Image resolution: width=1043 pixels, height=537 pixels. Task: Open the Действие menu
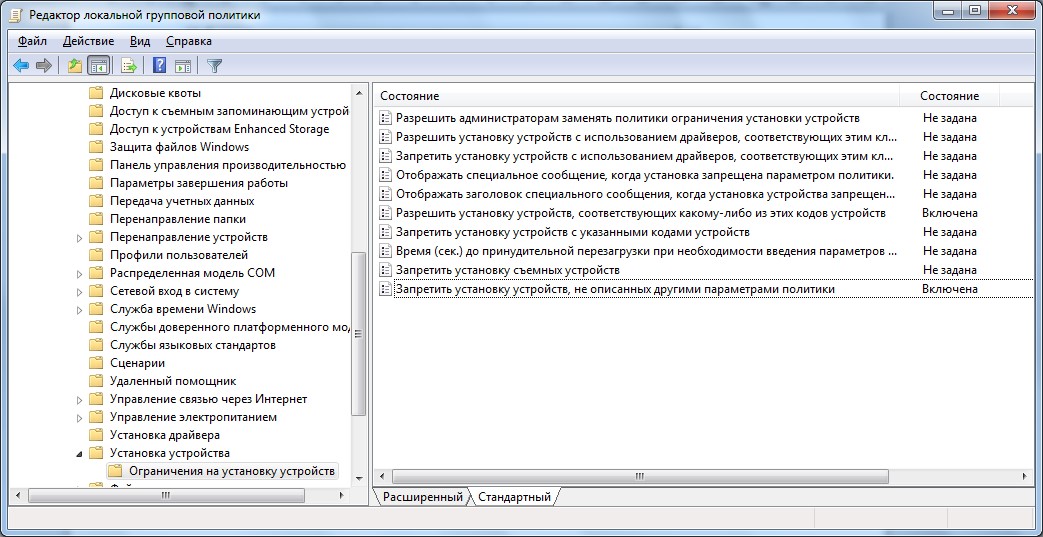[x=88, y=41]
